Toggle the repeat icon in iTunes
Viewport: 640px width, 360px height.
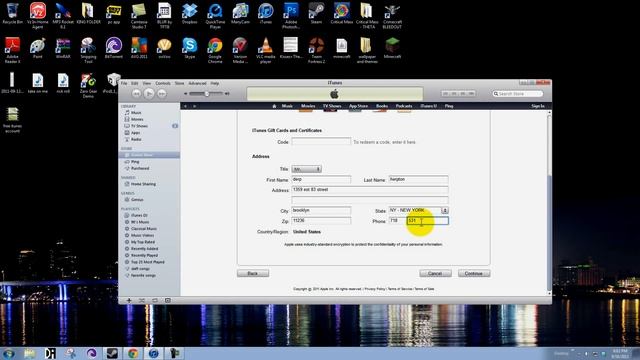coord(155,300)
